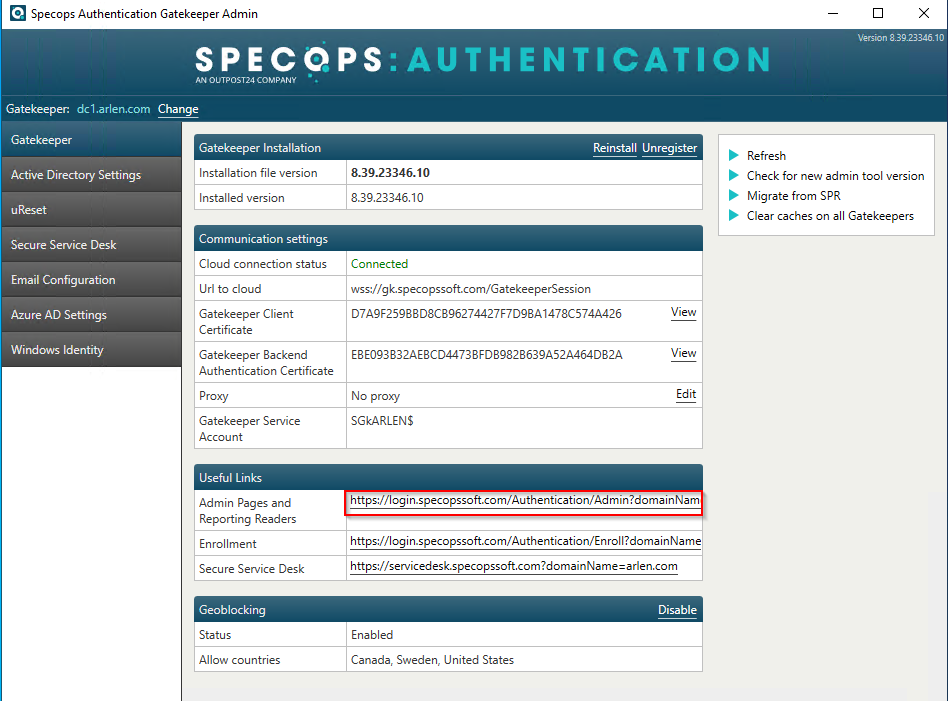Click the Specops app icon in title bar
The height and width of the screenshot is (701, 948).
(x=18, y=13)
